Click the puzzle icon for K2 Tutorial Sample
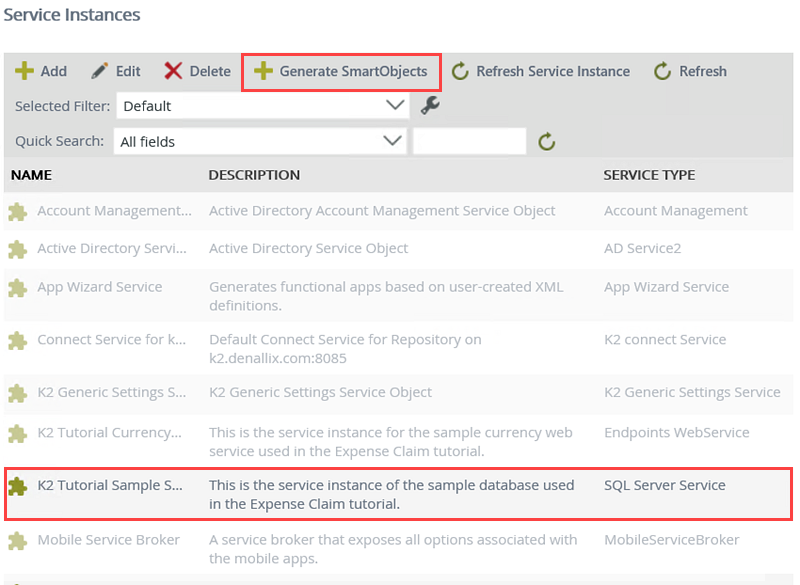Viewport: 800px width, 585px height. pyautogui.click(x=18, y=487)
